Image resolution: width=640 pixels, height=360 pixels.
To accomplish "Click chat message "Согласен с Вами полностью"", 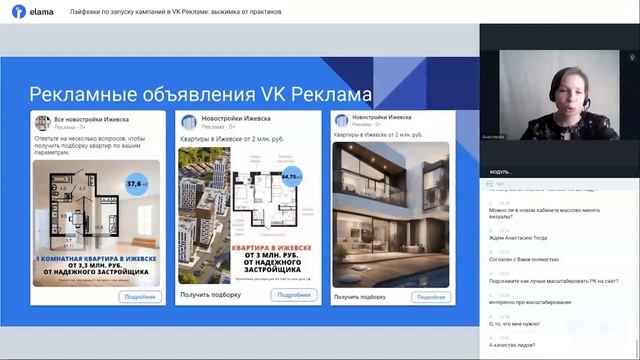I will click(524, 260).
